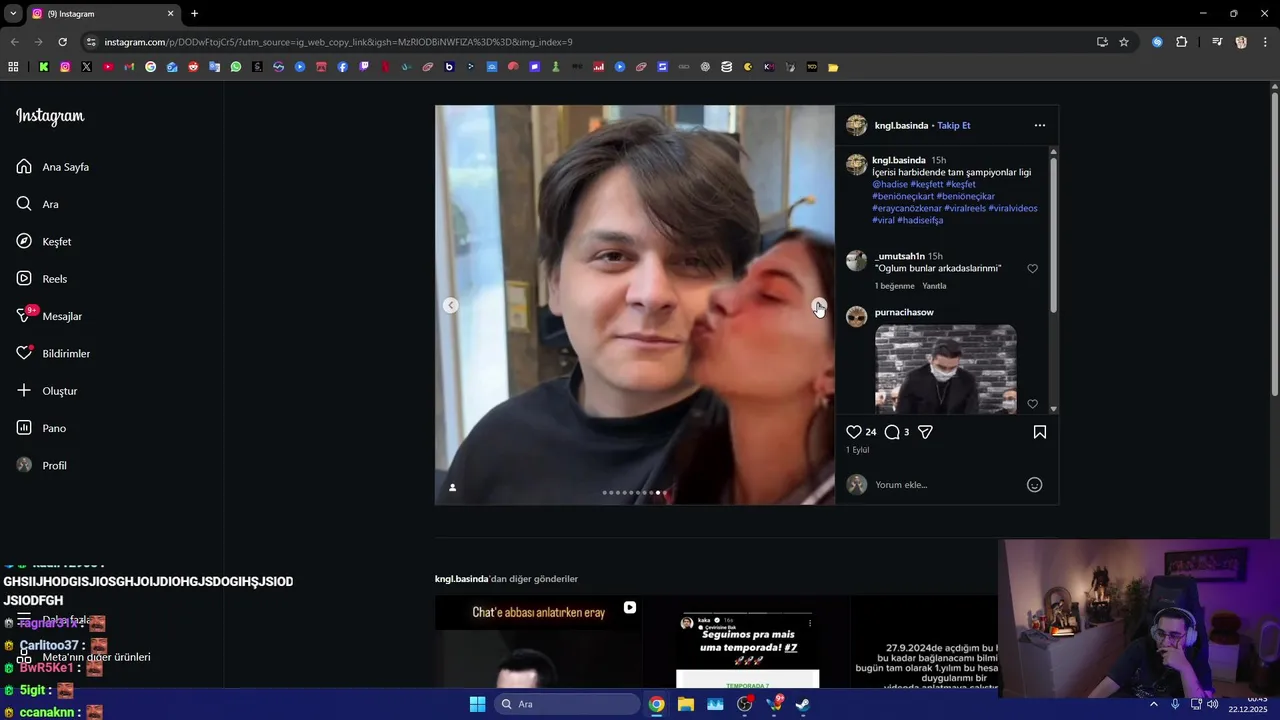The image size is (1280, 720).
Task: Click the Instagram logo
Action: [50, 116]
